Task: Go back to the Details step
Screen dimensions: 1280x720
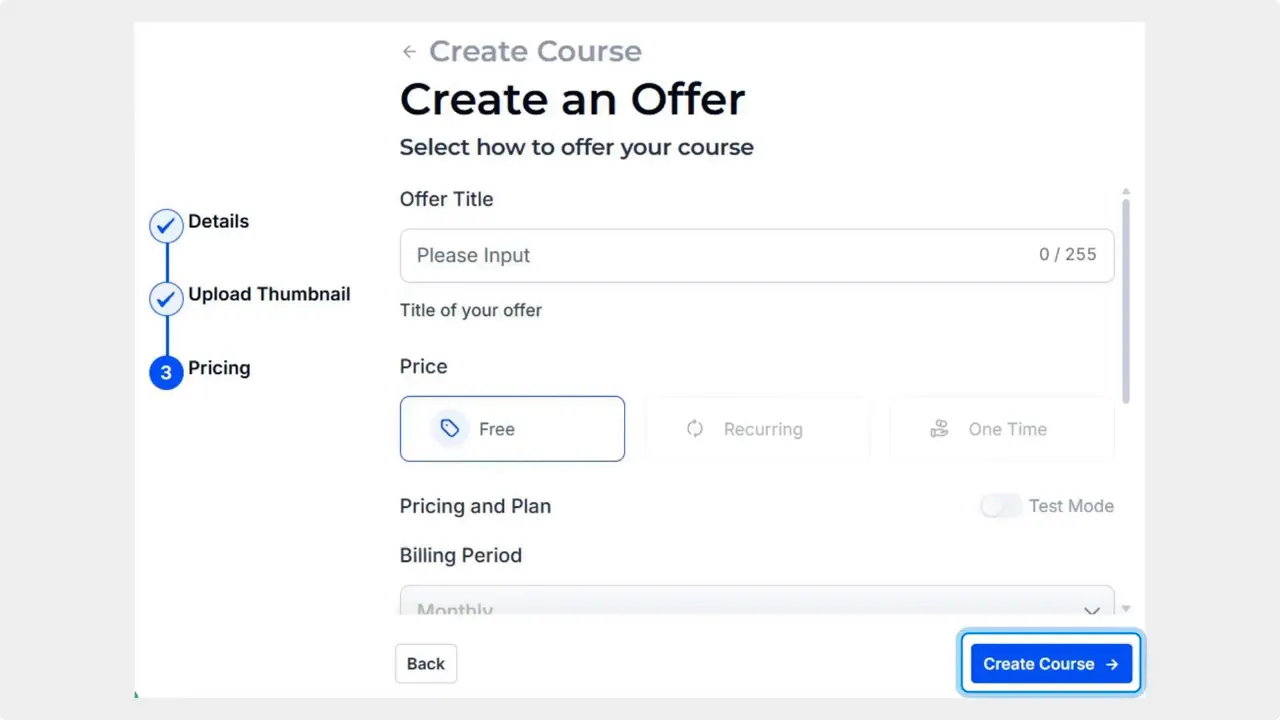Action: coord(218,221)
